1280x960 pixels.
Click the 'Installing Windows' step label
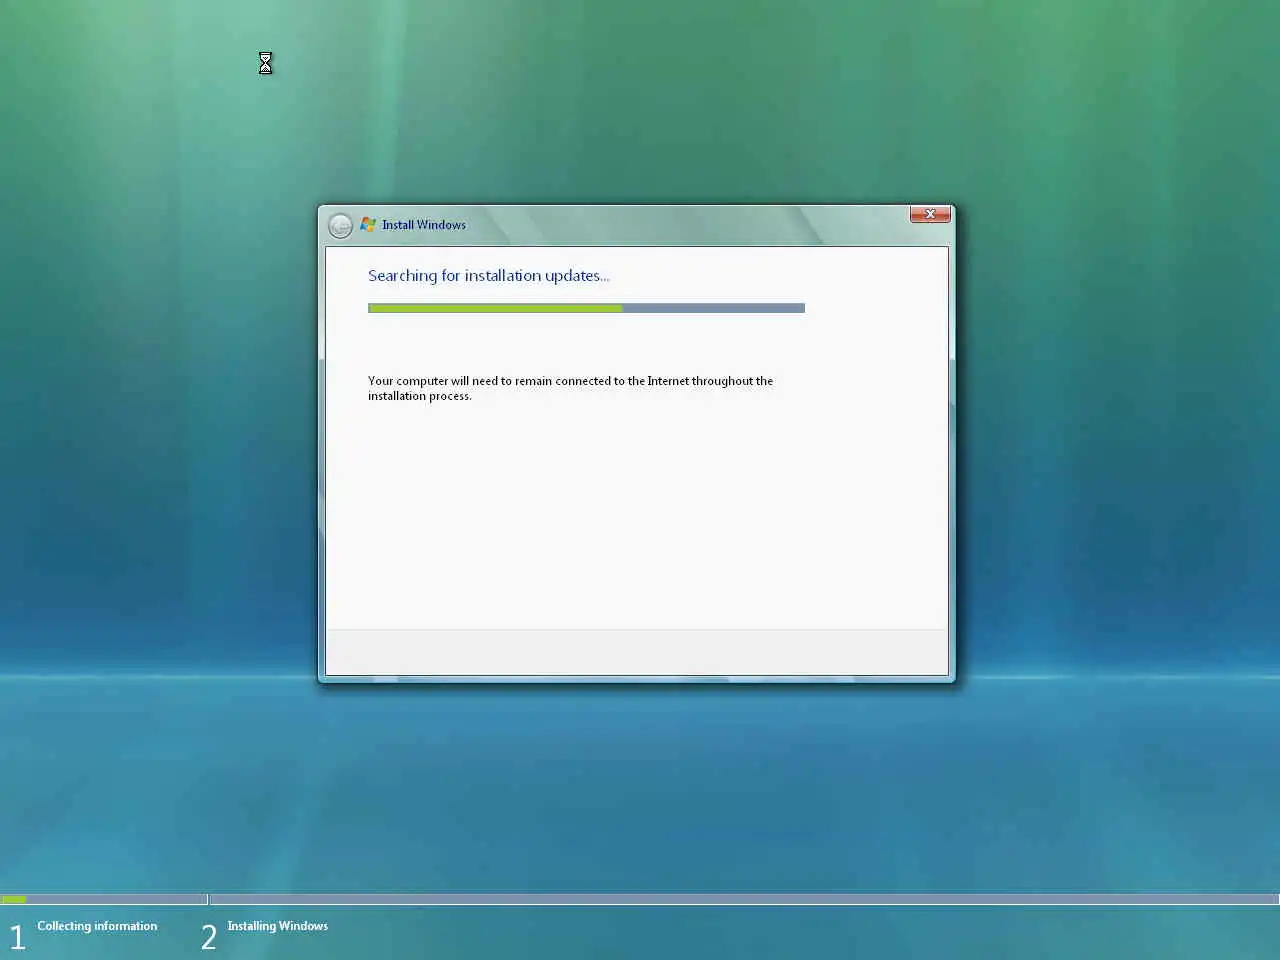[277, 926]
